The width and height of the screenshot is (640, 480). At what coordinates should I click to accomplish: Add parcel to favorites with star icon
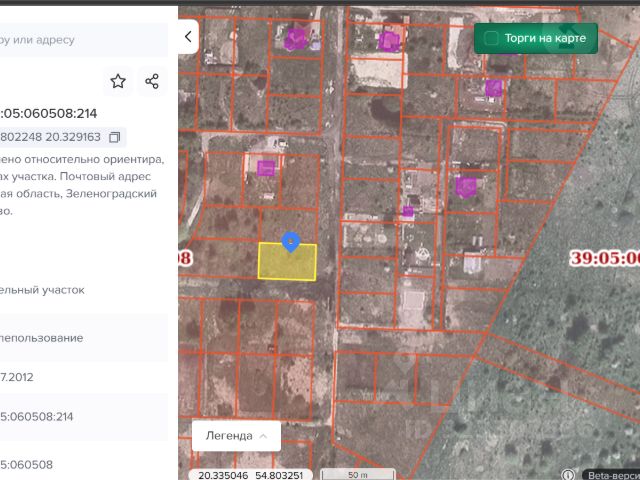118,81
